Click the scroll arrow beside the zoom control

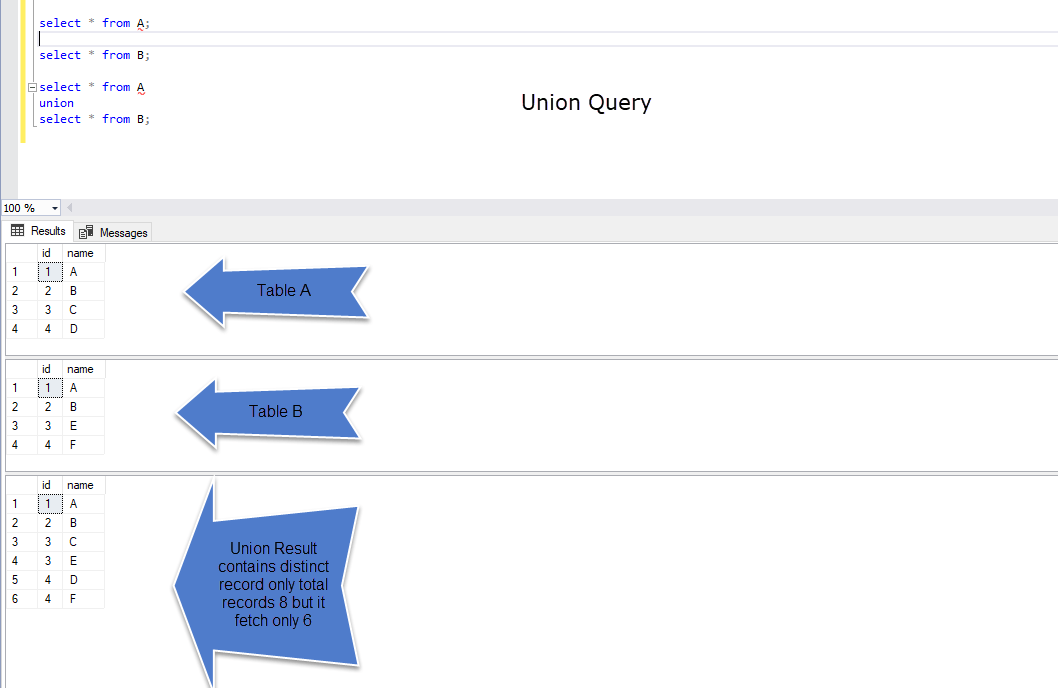tap(70, 207)
